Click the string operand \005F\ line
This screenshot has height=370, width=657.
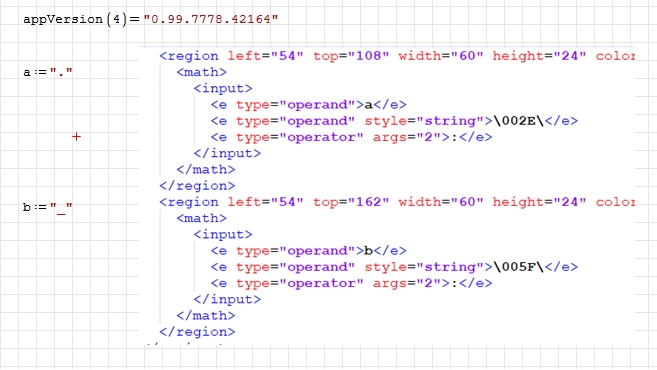[x=394, y=267]
